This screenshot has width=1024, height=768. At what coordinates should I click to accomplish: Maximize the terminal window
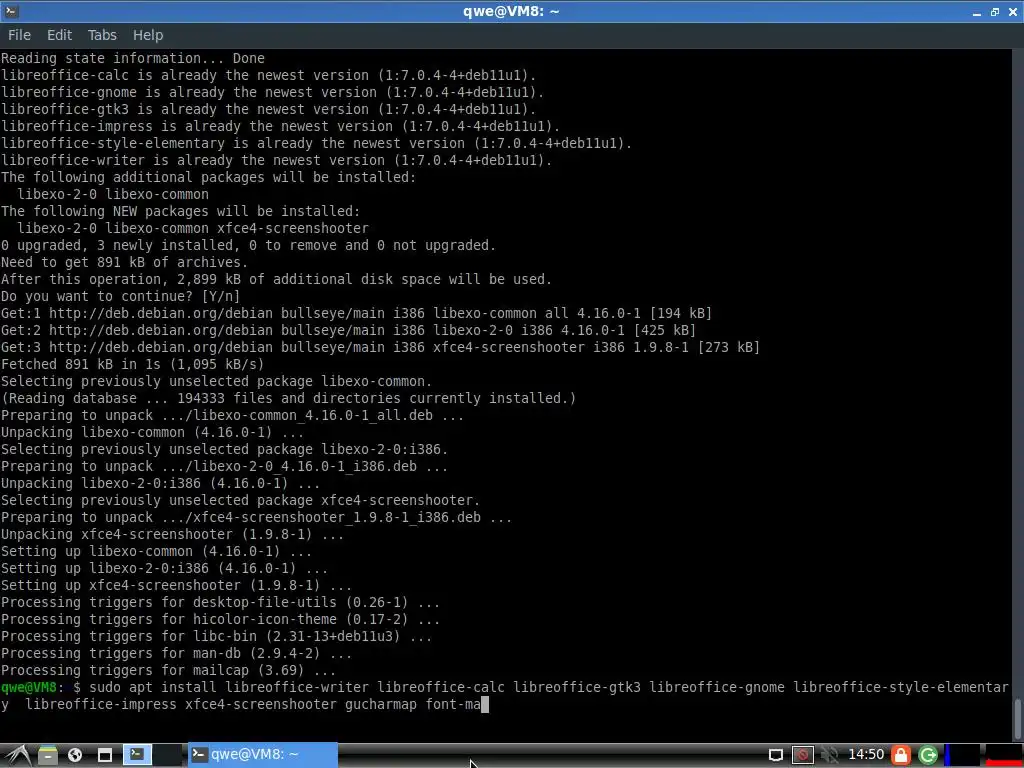point(995,12)
